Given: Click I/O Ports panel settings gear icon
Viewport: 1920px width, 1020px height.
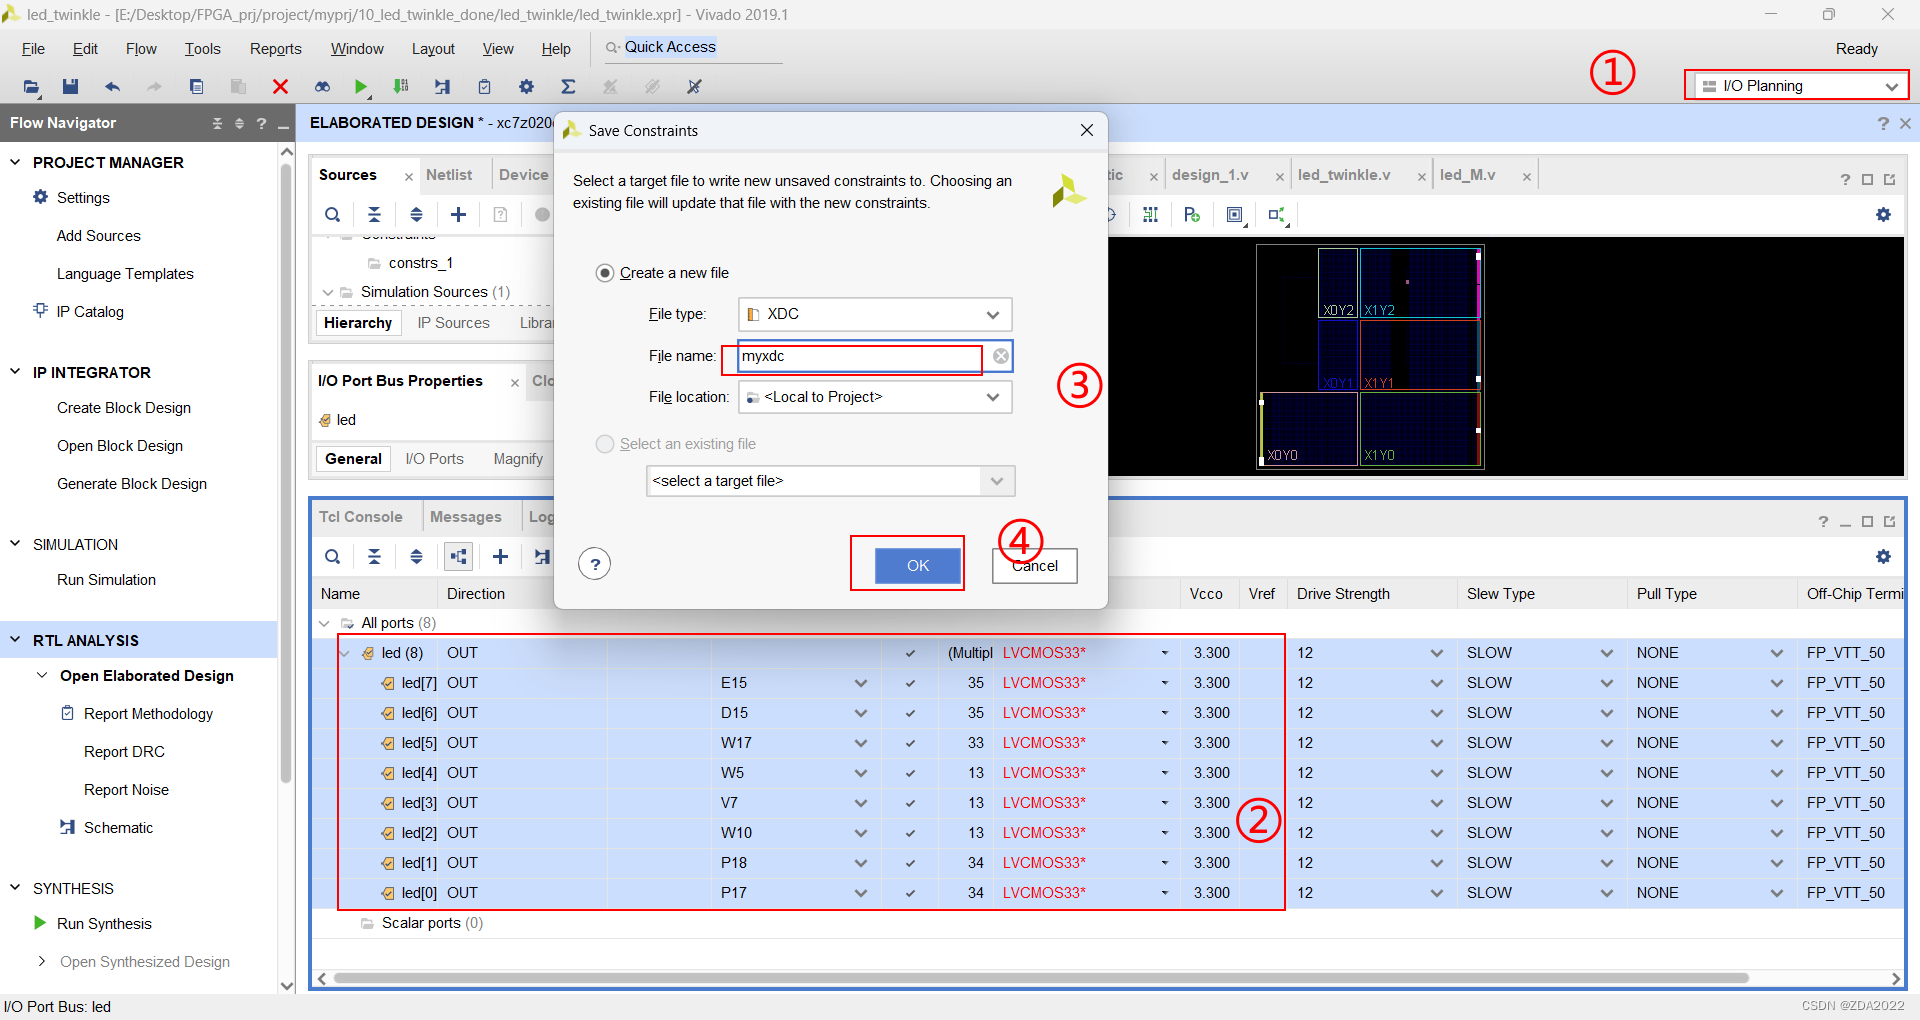Looking at the screenshot, I should click(1883, 557).
